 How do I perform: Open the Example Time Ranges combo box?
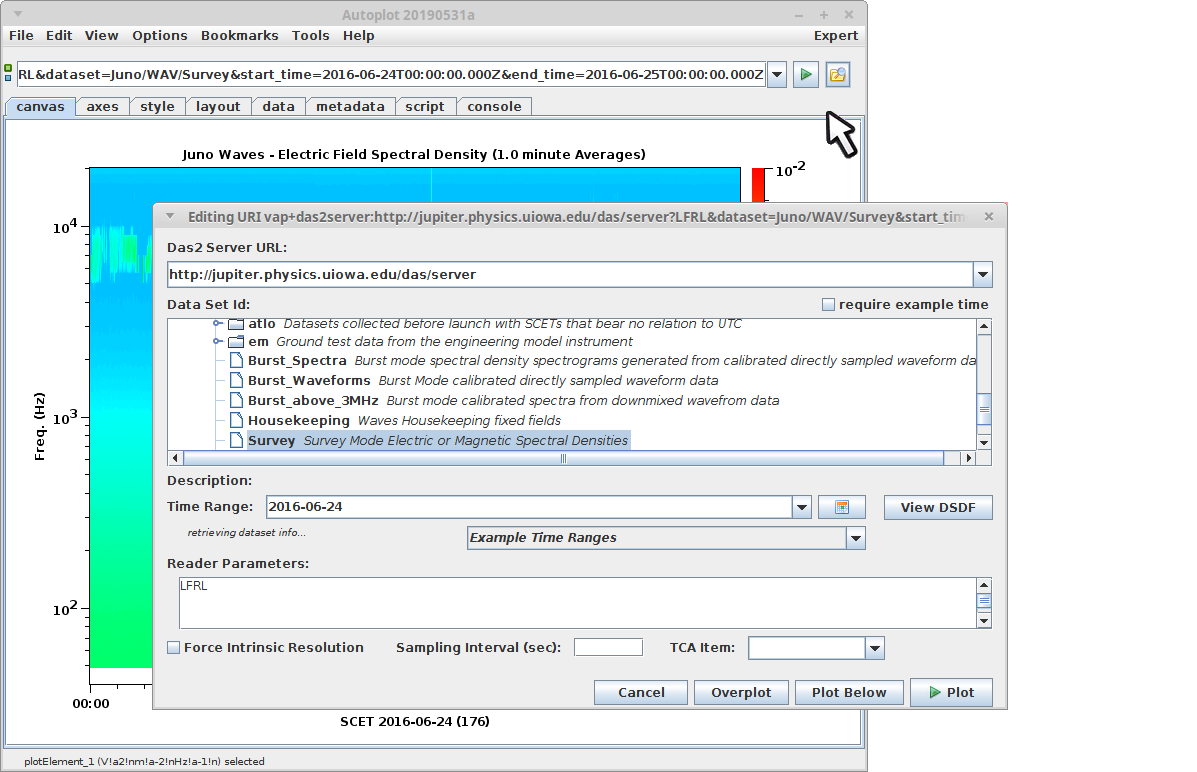click(x=666, y=538)
